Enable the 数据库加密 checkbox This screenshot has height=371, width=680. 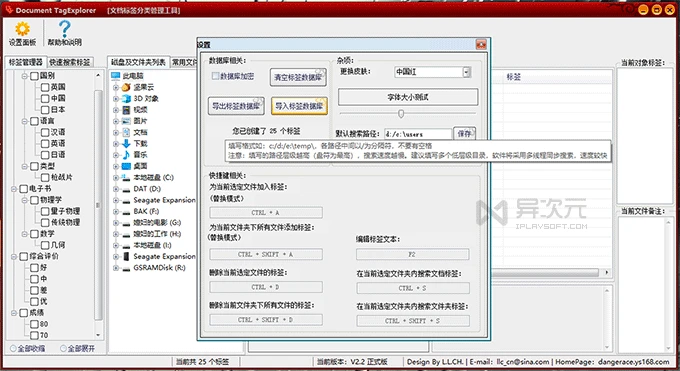216,76
